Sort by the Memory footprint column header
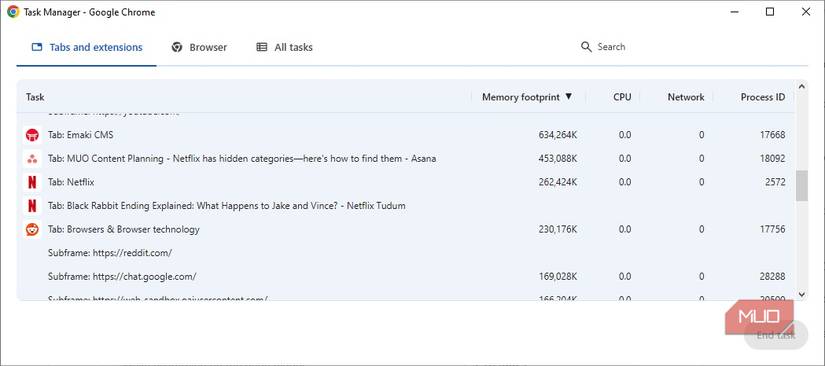Image resolution: width=825 pixels, height=366 pixels. click(521, 97)
